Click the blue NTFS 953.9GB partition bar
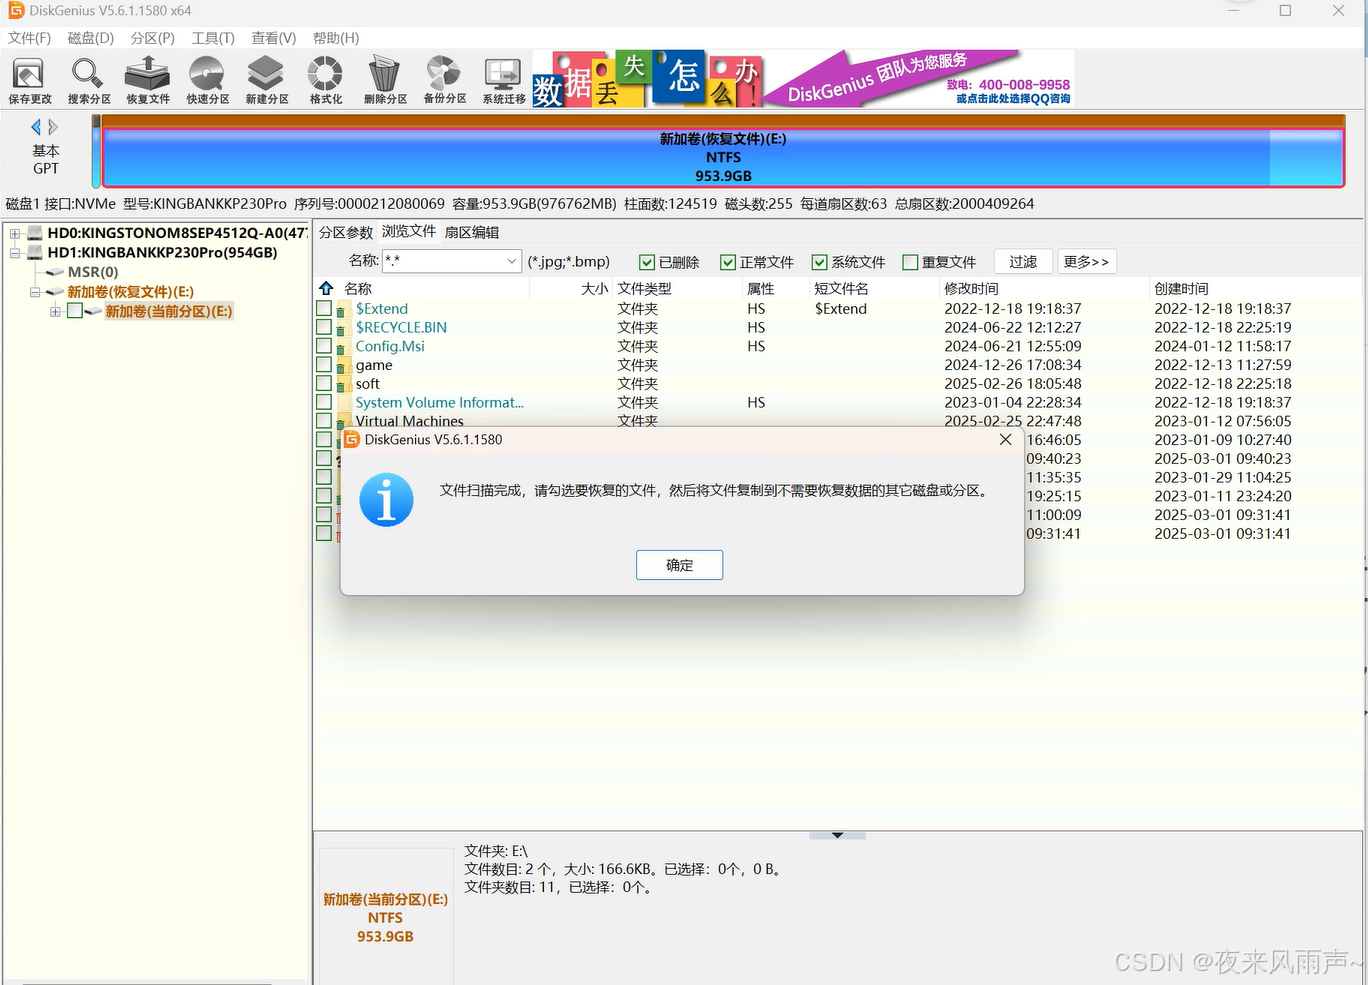 [723, 157]
